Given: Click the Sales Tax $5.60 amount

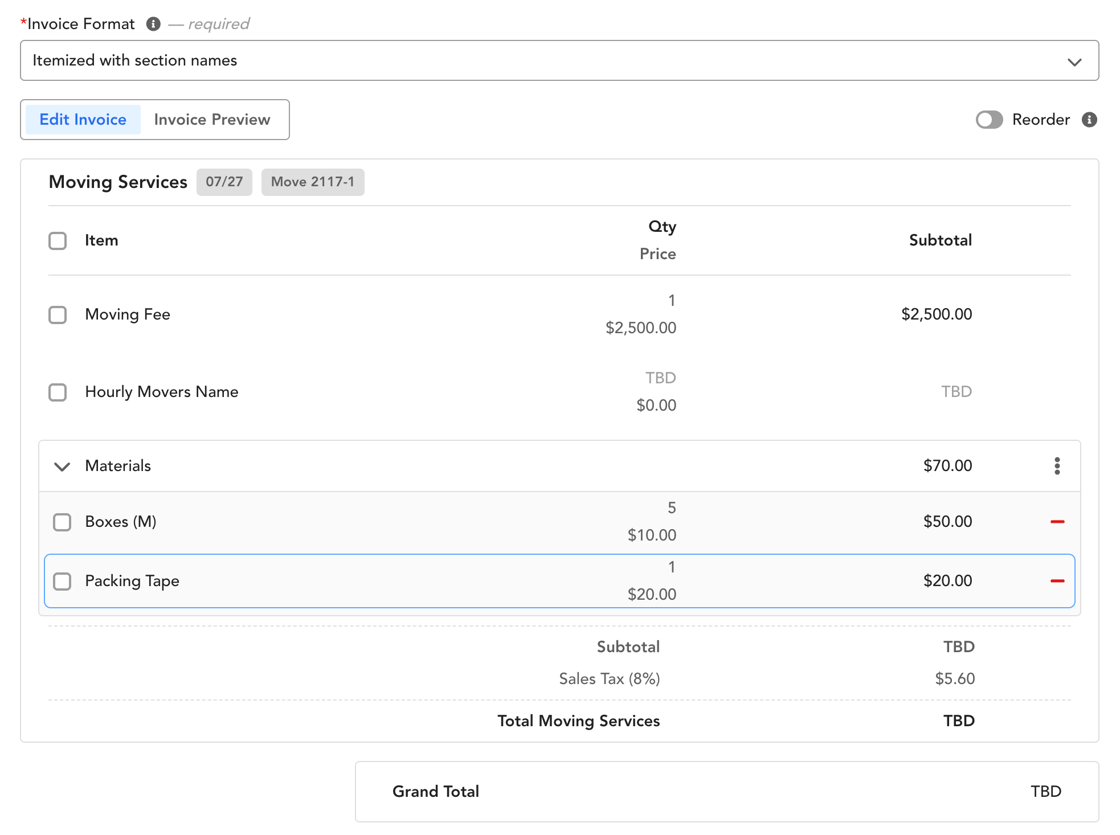Looking at the screenshot, I should tap(955, 679).
